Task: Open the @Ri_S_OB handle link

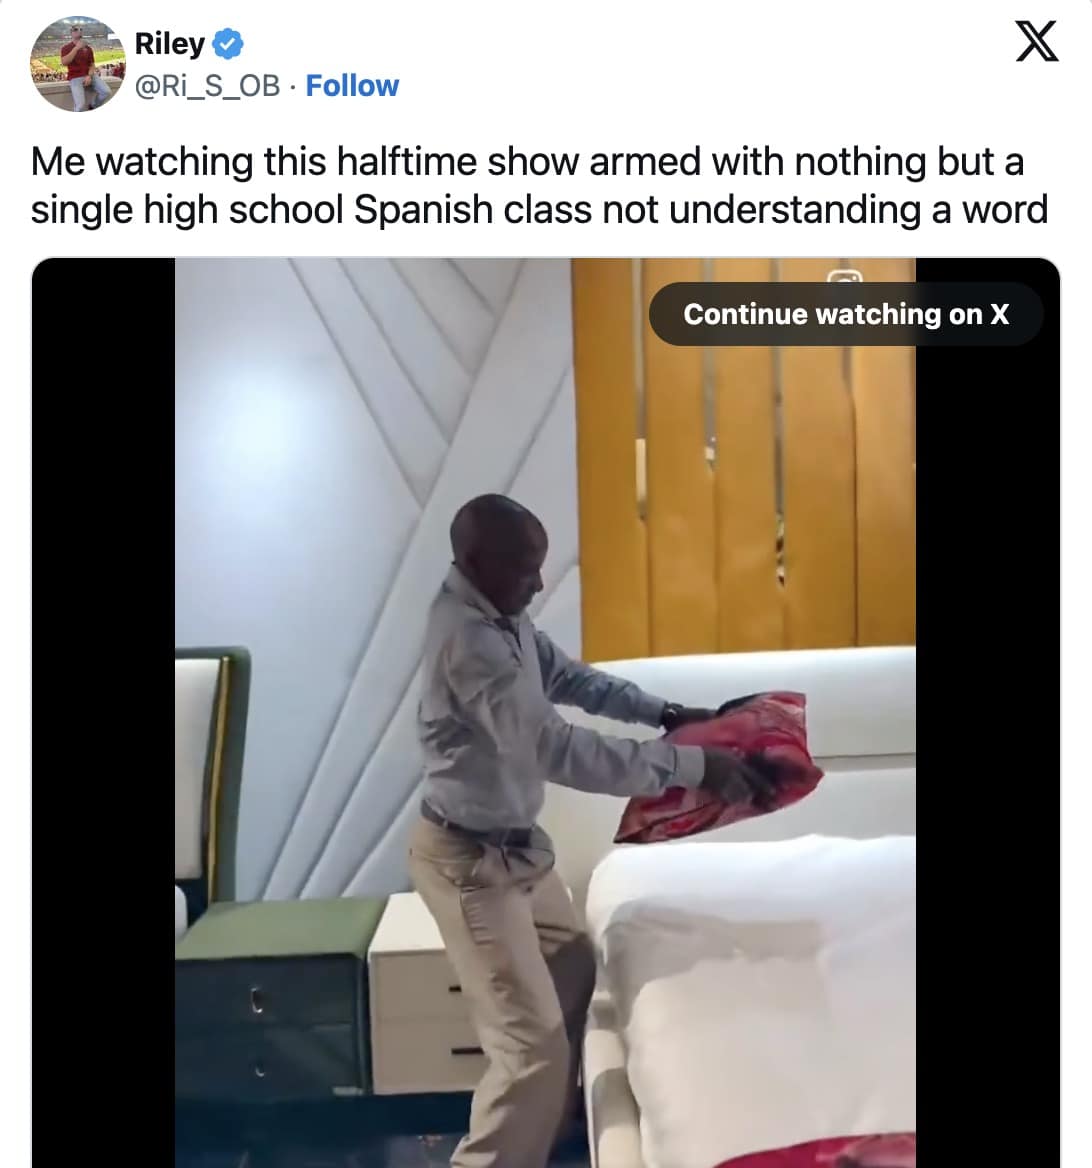Action: point(207,86)
